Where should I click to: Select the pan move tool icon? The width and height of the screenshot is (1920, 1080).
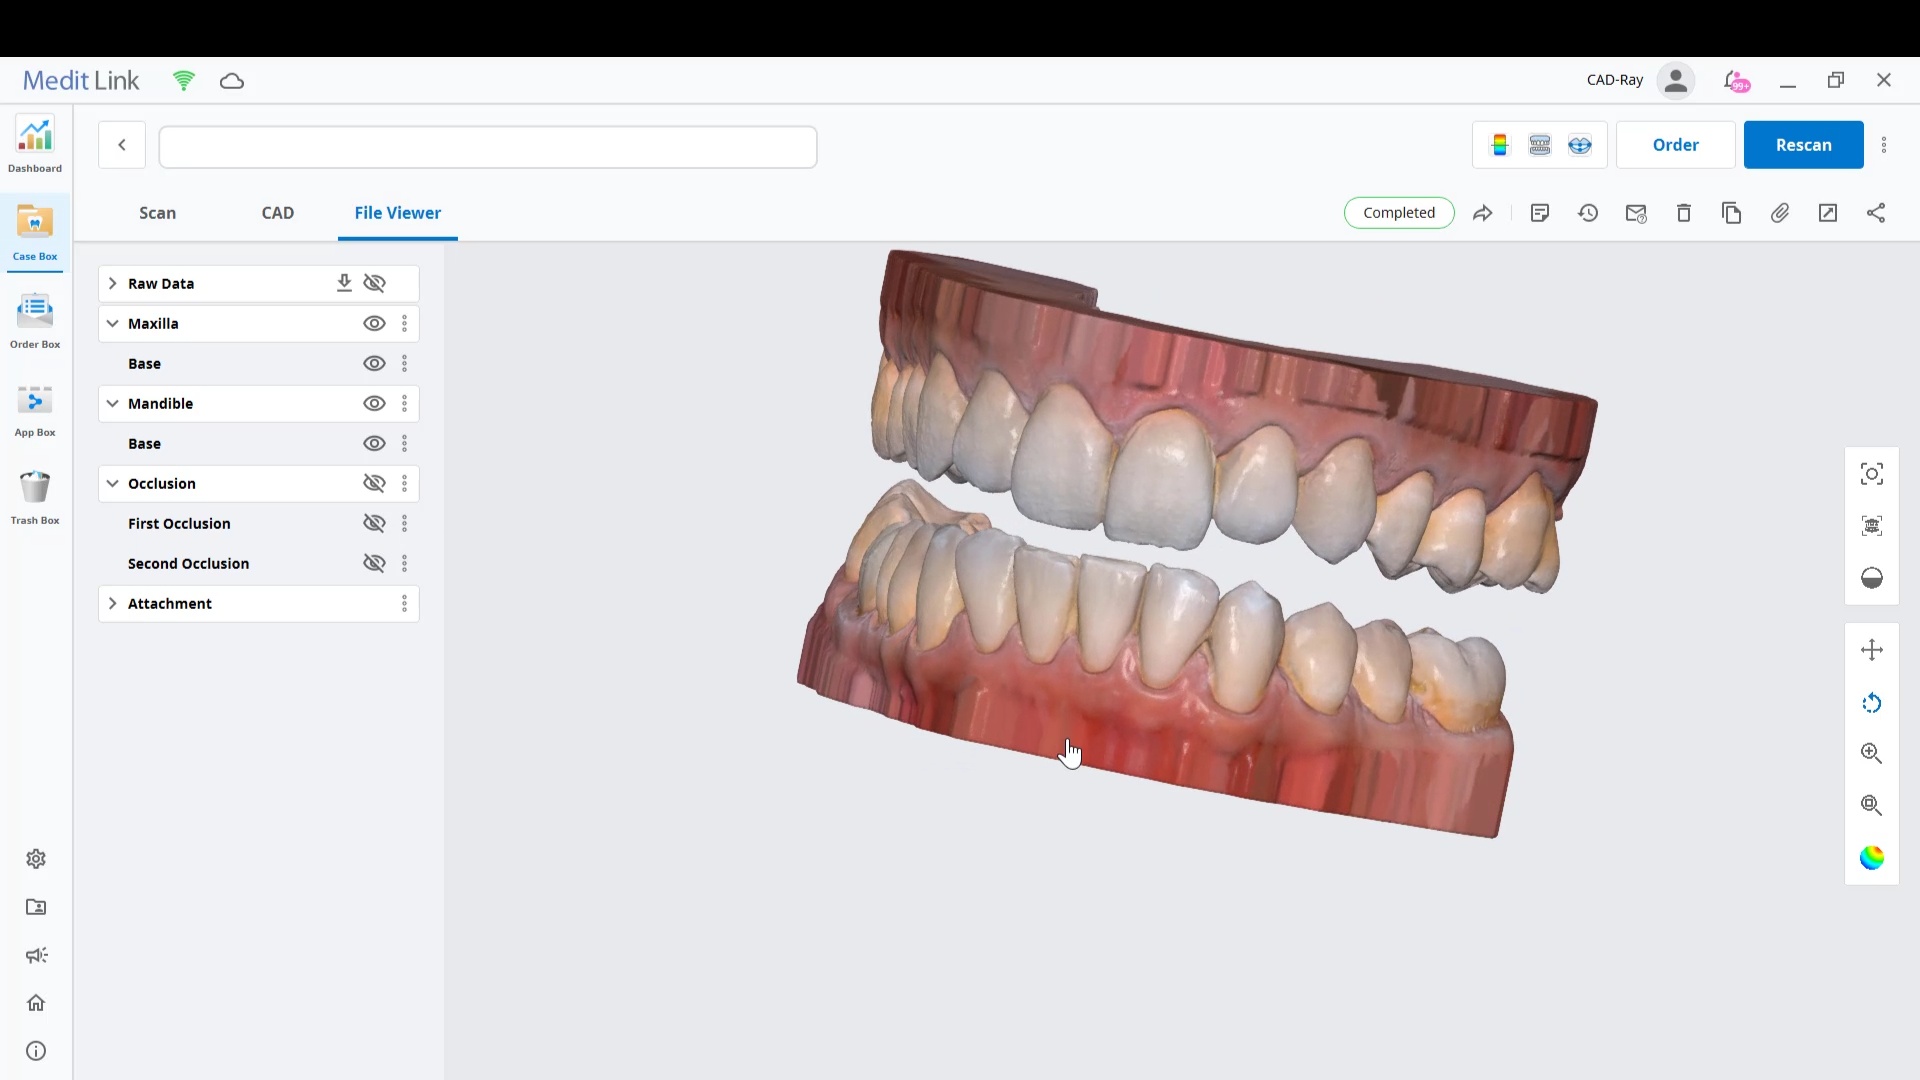1872,650
